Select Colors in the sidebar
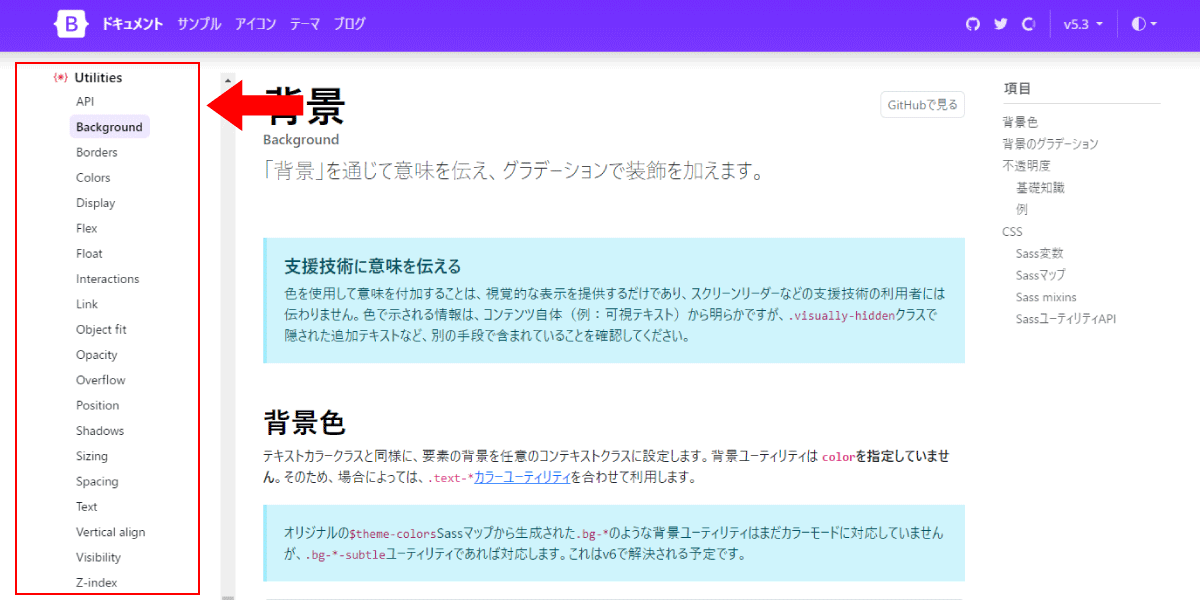Screen dimensions: 1200x600 93,178
